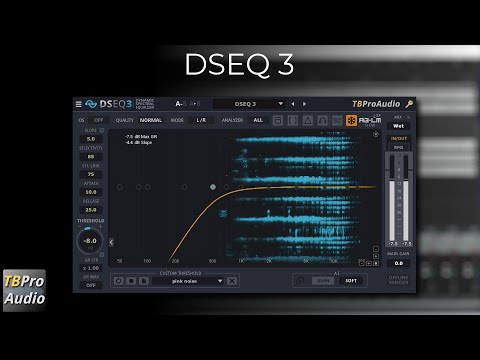Click the custom threshold record icon
This screenshot has width=480, height=360.
(x=131, y=281)
